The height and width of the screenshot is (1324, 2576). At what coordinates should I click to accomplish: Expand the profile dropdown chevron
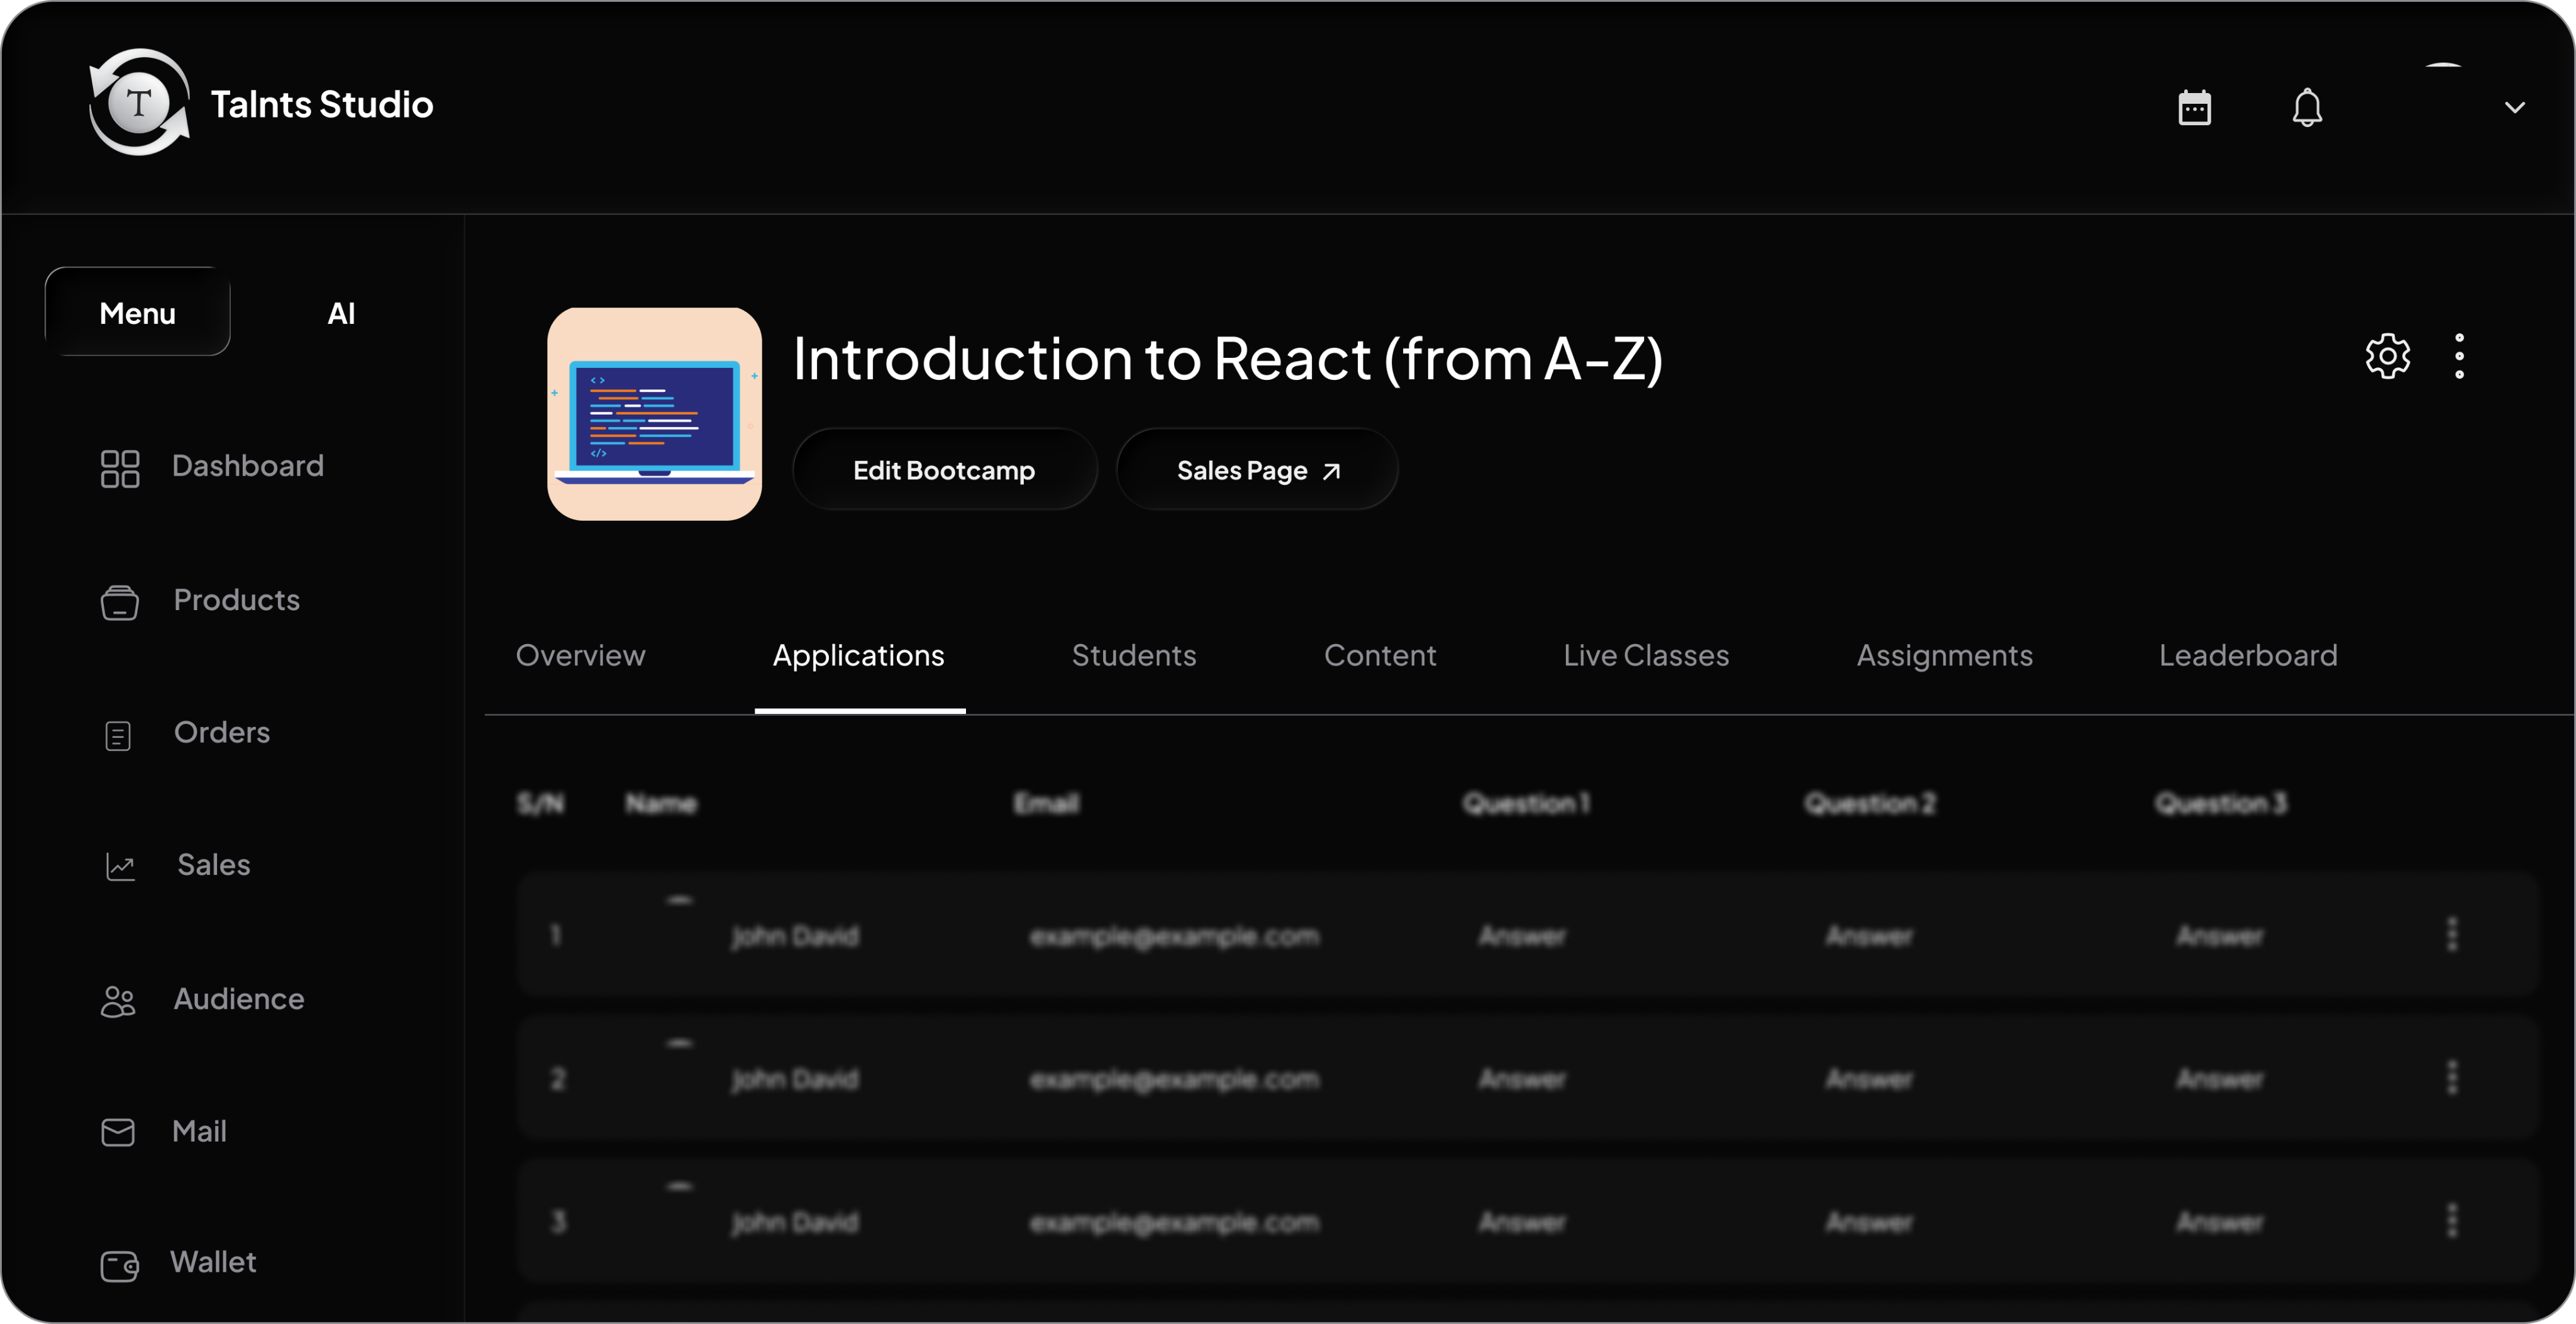point(2514,107)
